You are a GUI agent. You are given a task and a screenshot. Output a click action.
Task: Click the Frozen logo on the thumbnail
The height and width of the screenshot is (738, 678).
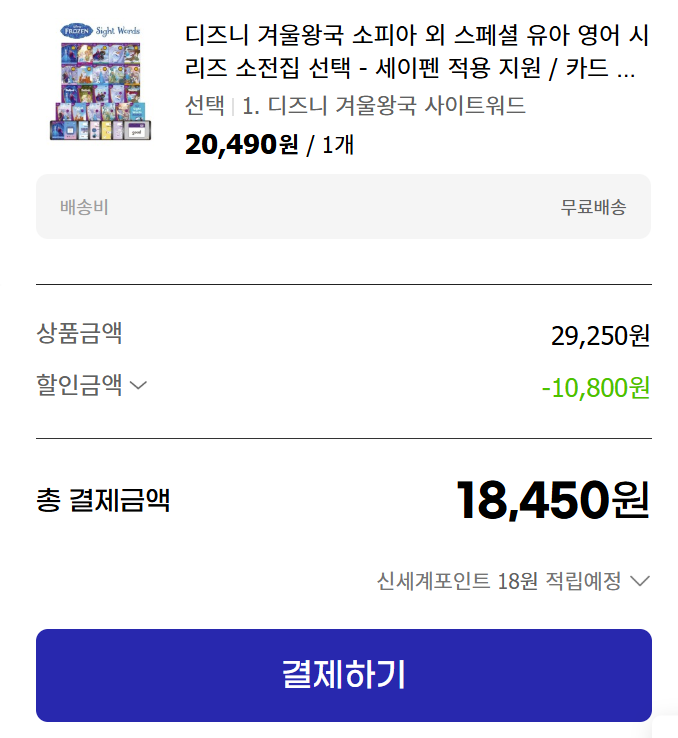[x=75, y=32]
